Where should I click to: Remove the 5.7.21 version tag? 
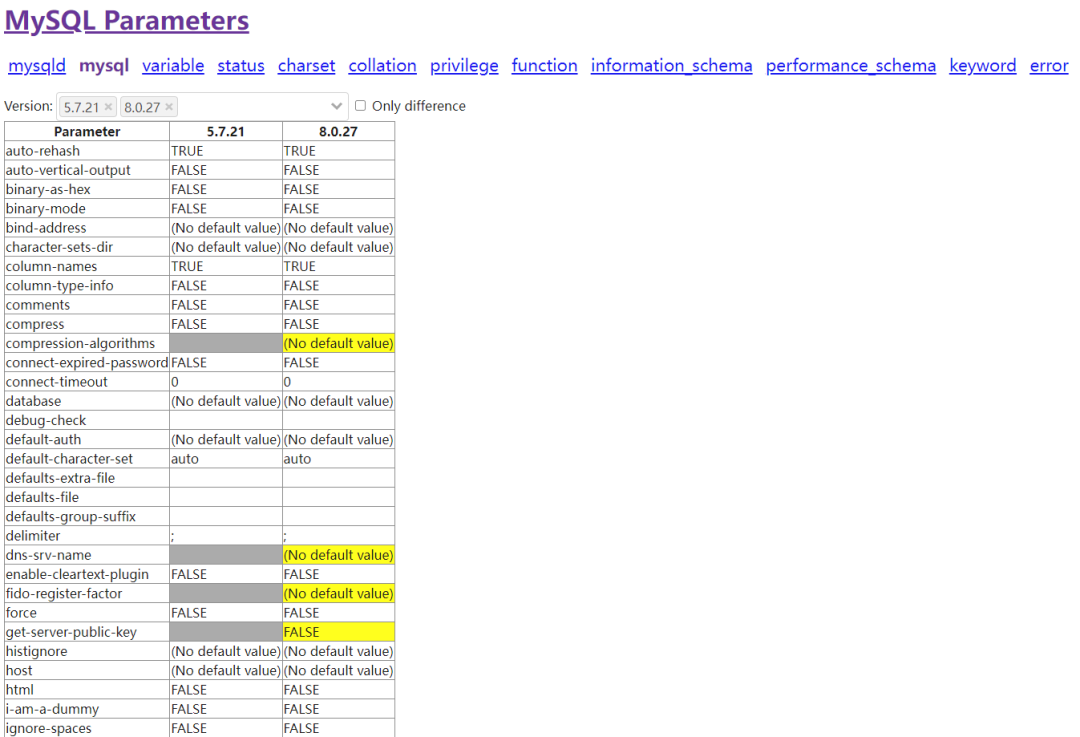pos(108,107)
